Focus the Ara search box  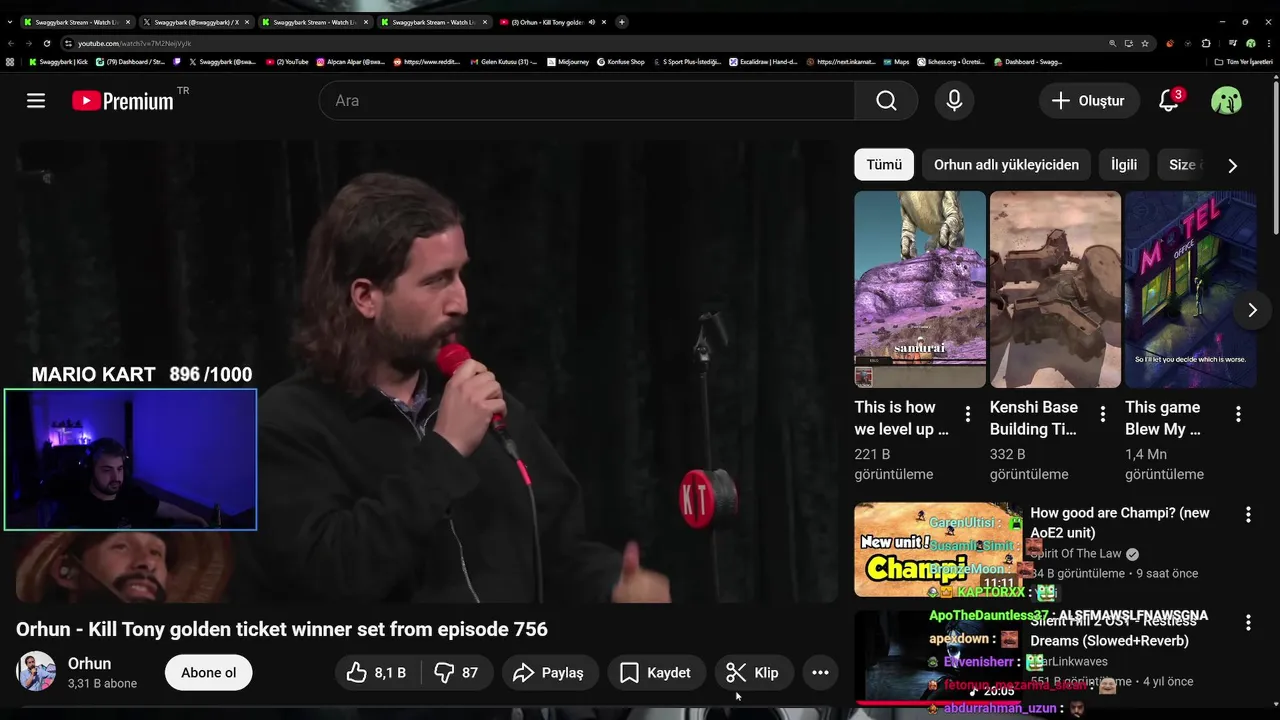[587, 100]
